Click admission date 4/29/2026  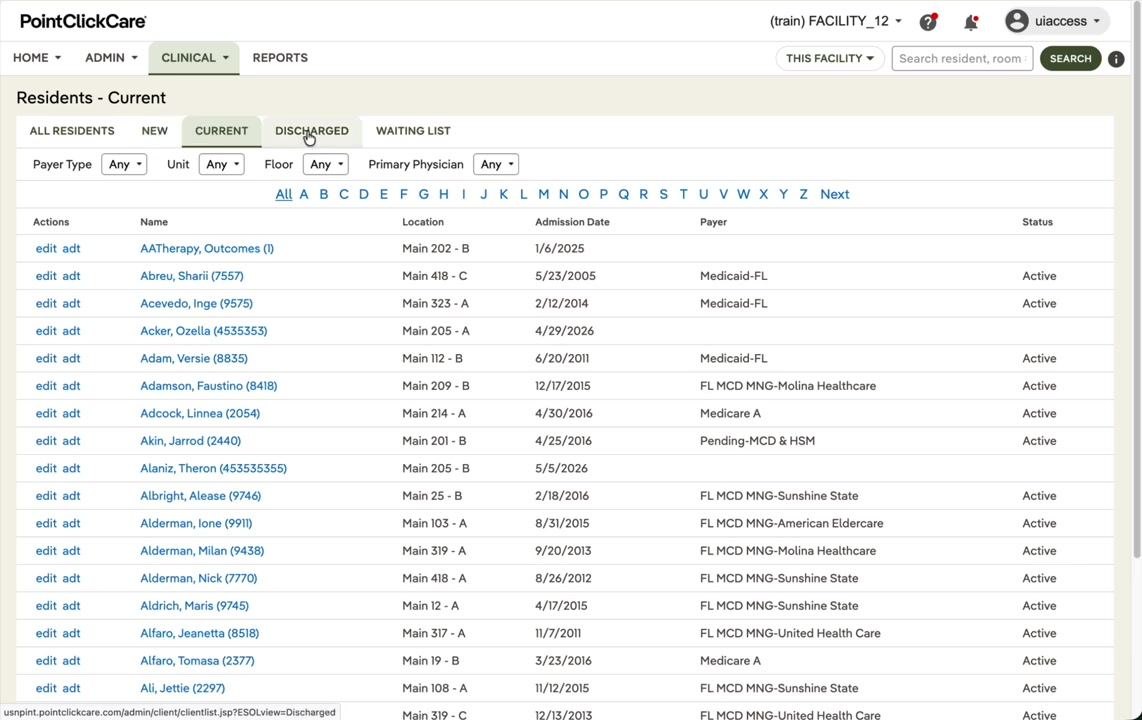(x=564, y=331)
